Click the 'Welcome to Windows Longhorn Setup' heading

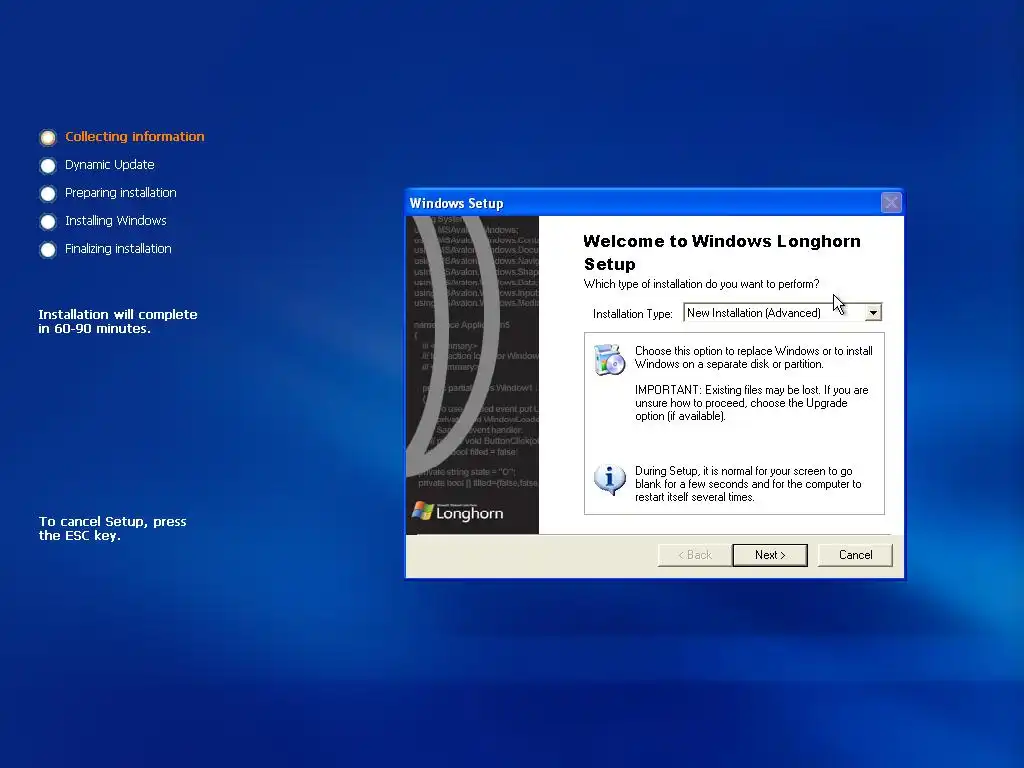(x=722, y=252)
